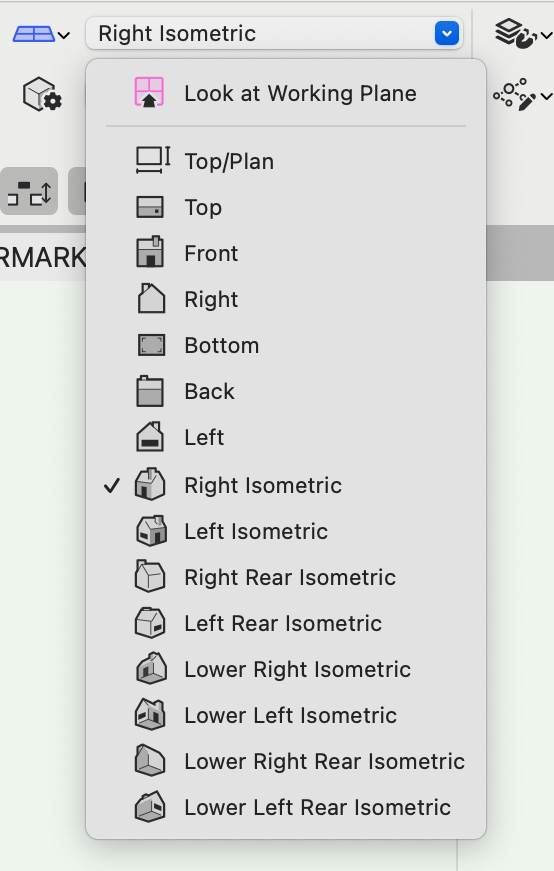Expand the working plane dropdown arrow
Screen dimensions: 554x871
tap(64, 35)
